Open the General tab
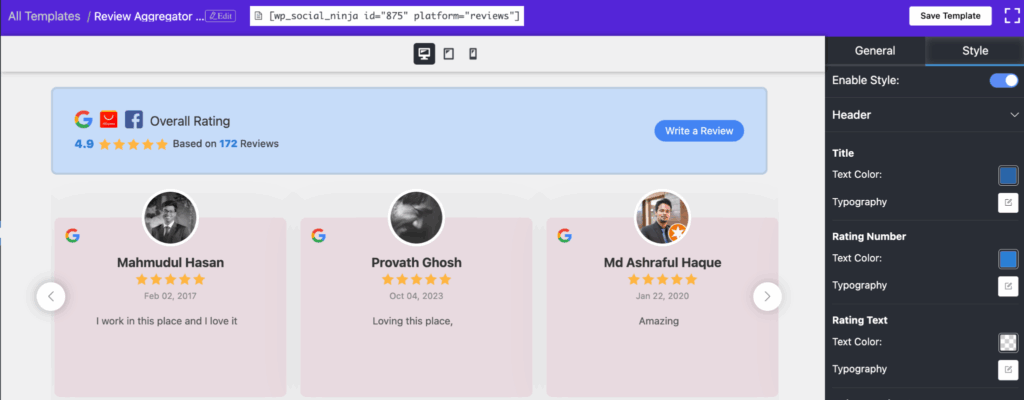This screenshot has width=1024, height=400. click(875, 51)
